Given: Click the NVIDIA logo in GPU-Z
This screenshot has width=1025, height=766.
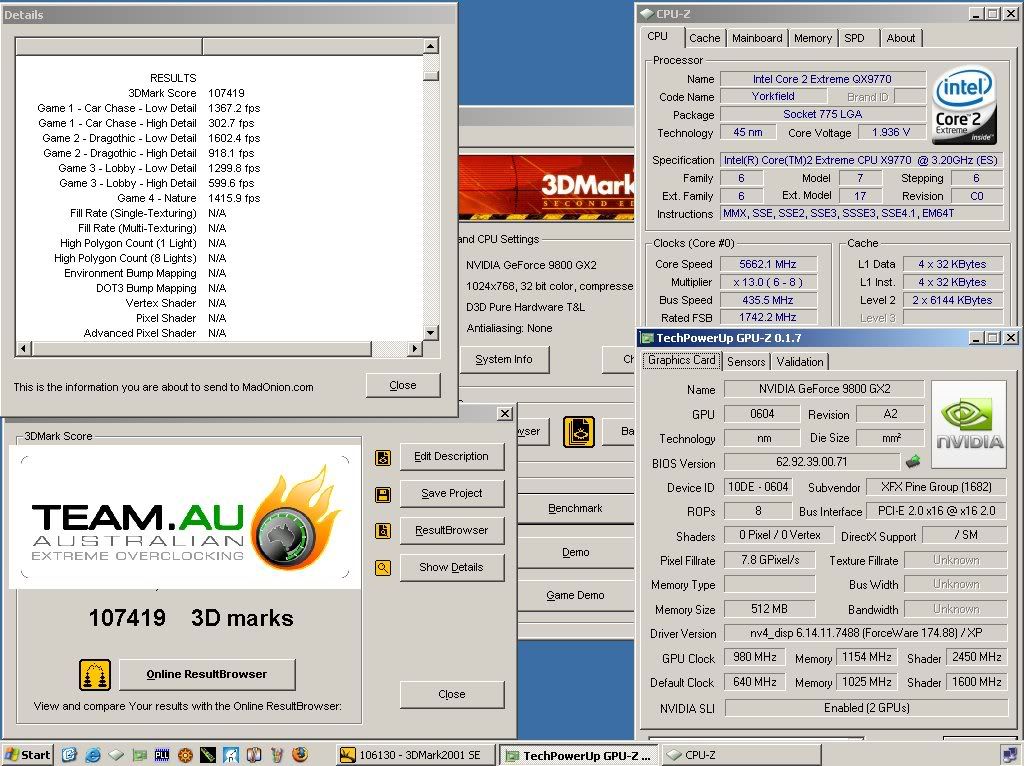Looking at the screenshot, I should 969,424.
